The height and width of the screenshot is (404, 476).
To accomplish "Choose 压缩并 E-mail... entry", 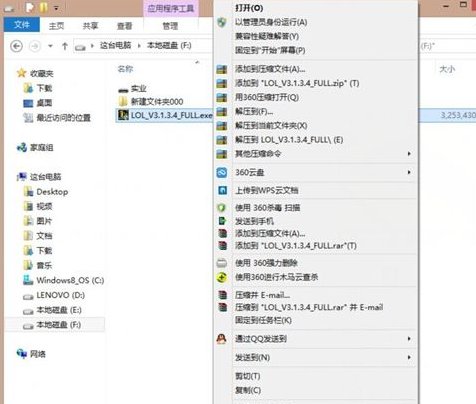I will [x=315, y=295].
